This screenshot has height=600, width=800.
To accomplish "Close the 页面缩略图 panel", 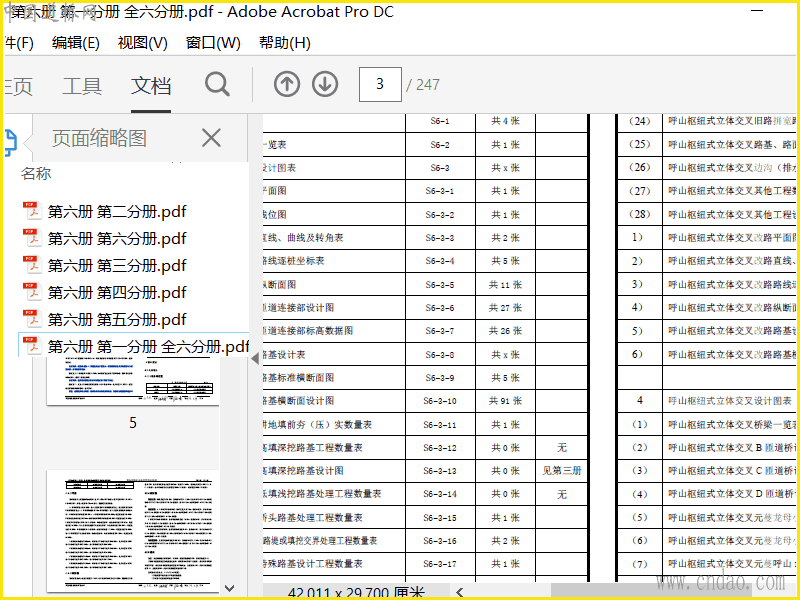I will tap(211, 138).
